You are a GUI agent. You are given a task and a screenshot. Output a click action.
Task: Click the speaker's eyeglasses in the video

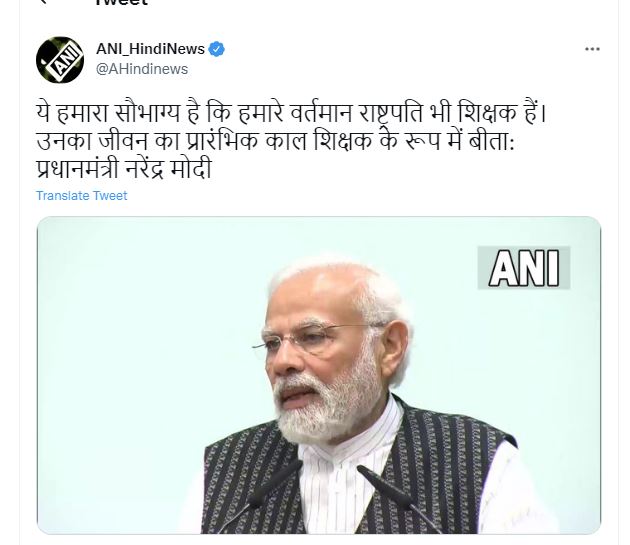(x=311, y=337)
